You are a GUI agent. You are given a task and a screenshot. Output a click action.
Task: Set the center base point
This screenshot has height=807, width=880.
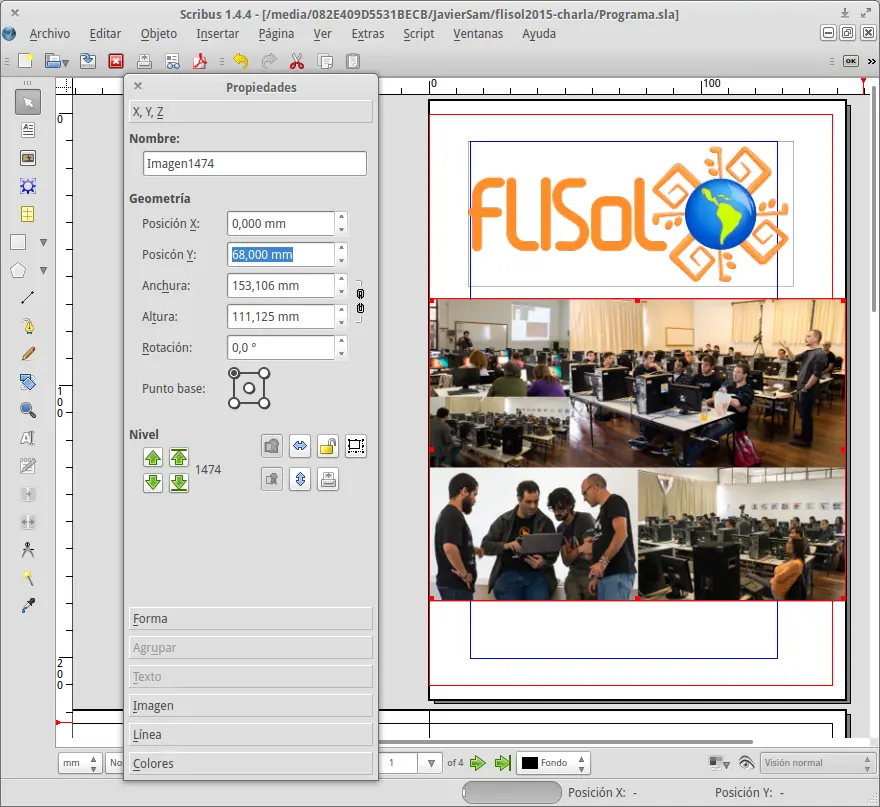coord(249,388)
